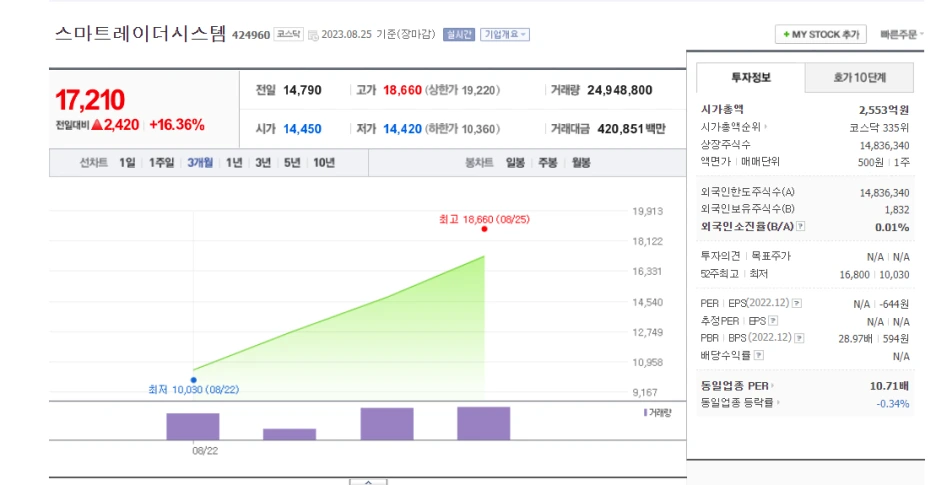Click the 외국인소진율 value 0.01%
This screenshot has height=485, width=936.
coord(892,227)
